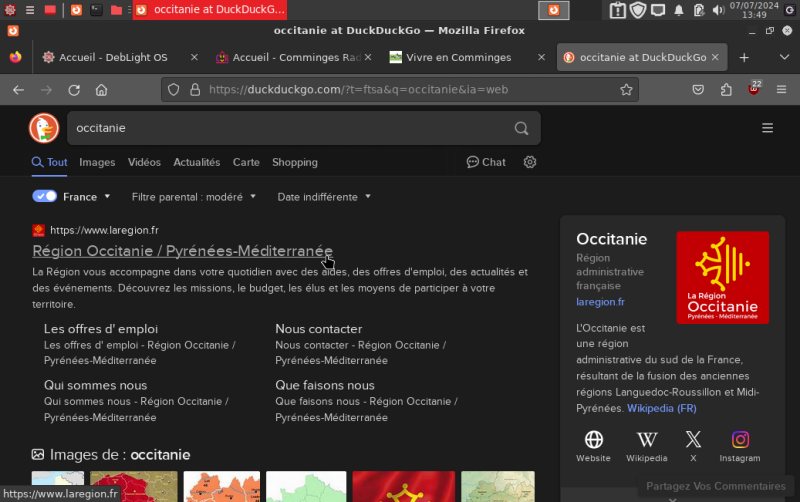Image resolution: width=800 pixels, height=502 pixels.
Task: Click the search magnifier icon in search box
Action: coord(521,128)
